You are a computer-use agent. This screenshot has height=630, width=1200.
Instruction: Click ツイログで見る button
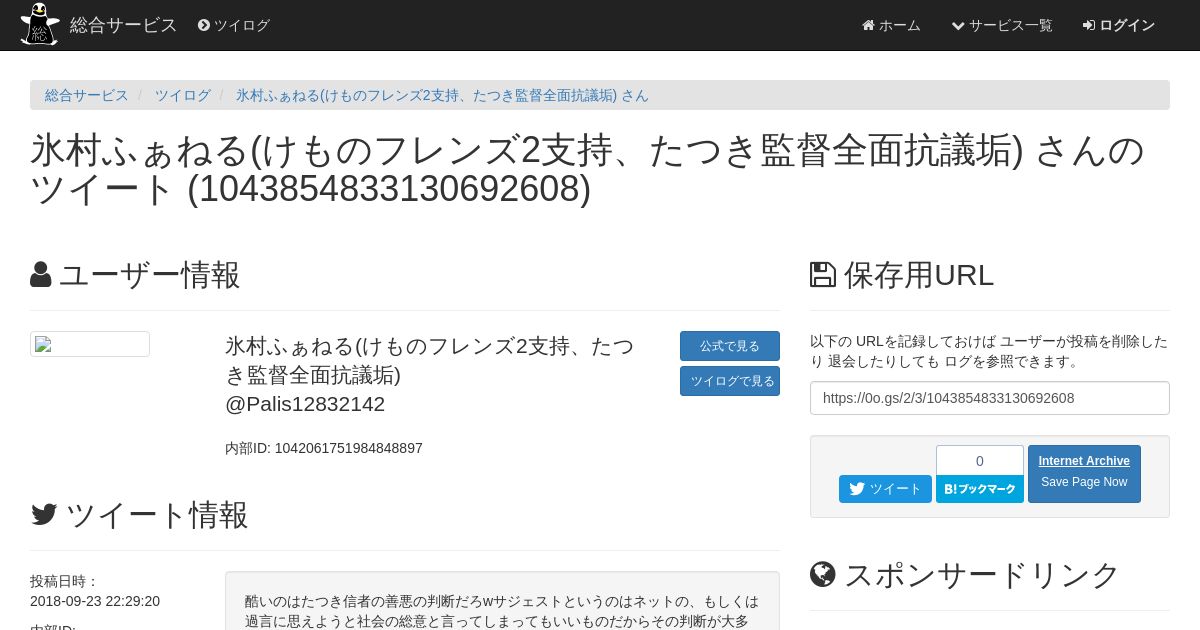(x=730, y=381)
